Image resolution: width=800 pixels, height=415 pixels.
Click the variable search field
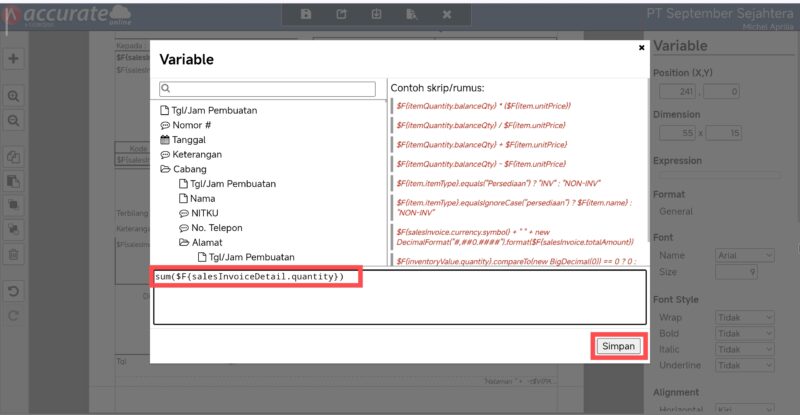coord(270,89)
